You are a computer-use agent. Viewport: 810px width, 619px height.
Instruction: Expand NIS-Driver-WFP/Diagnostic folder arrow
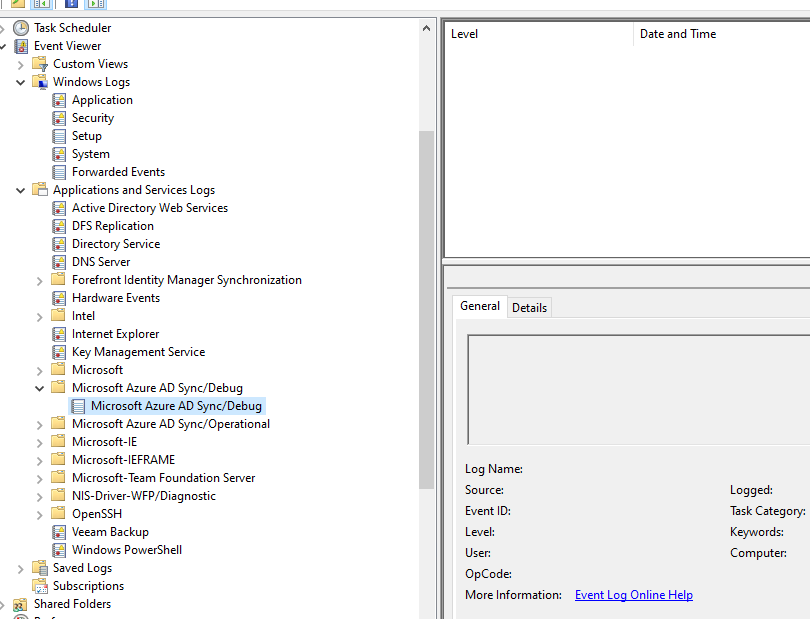point(40,497)
